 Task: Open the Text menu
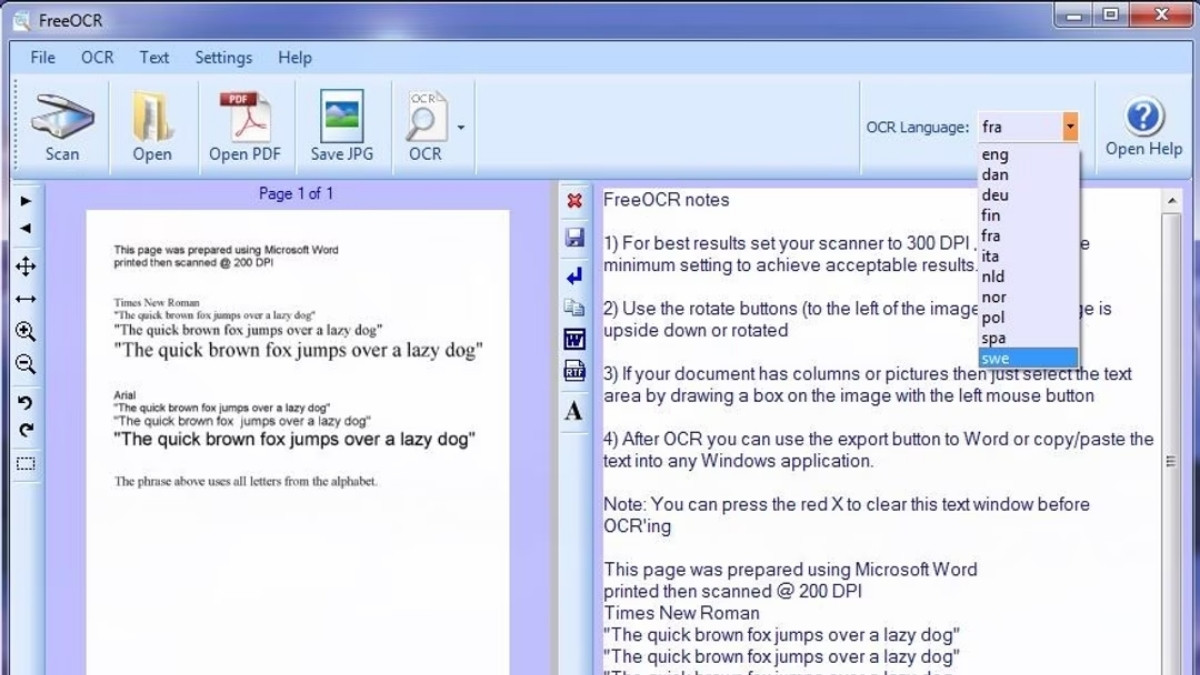coord(154,57)
